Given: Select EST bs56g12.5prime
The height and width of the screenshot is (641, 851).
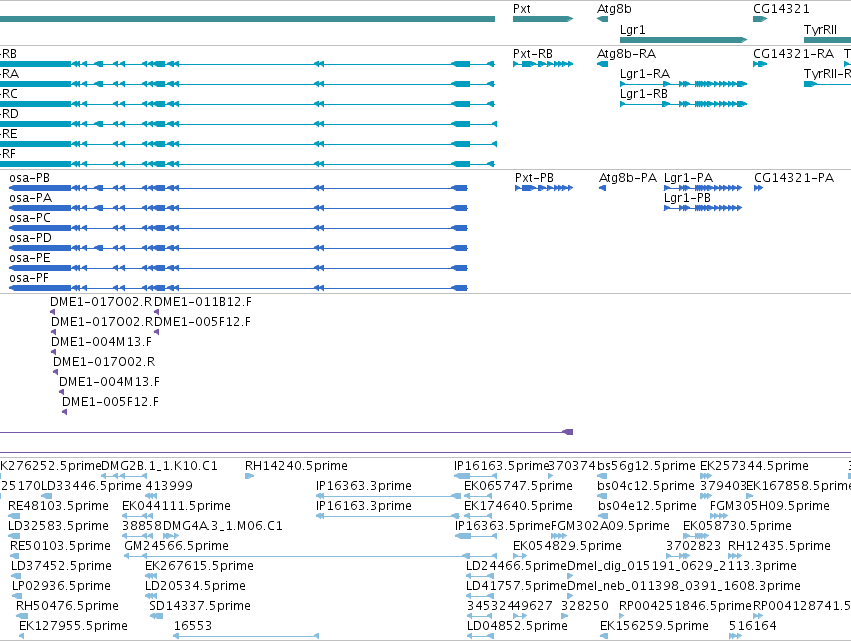Looking at the screenshot, I should coord(646,466).
